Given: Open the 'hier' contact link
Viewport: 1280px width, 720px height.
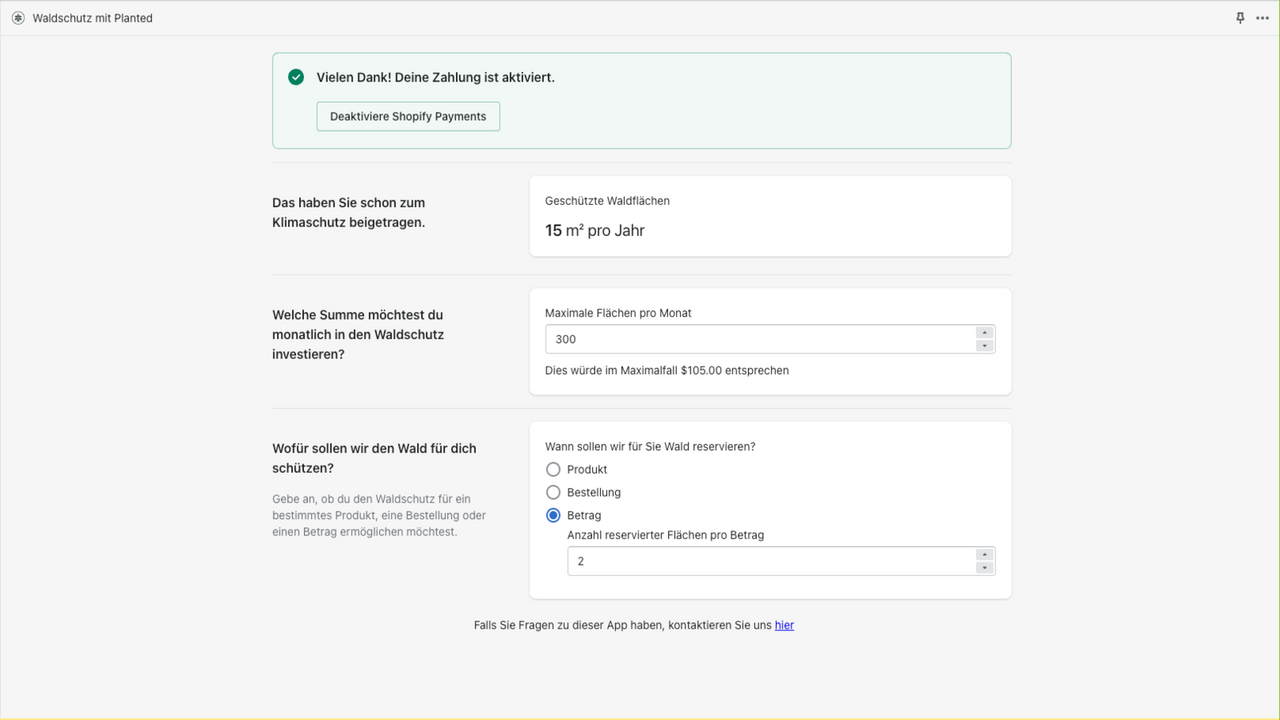Looking at the screenshot, I should coord(784,625).
